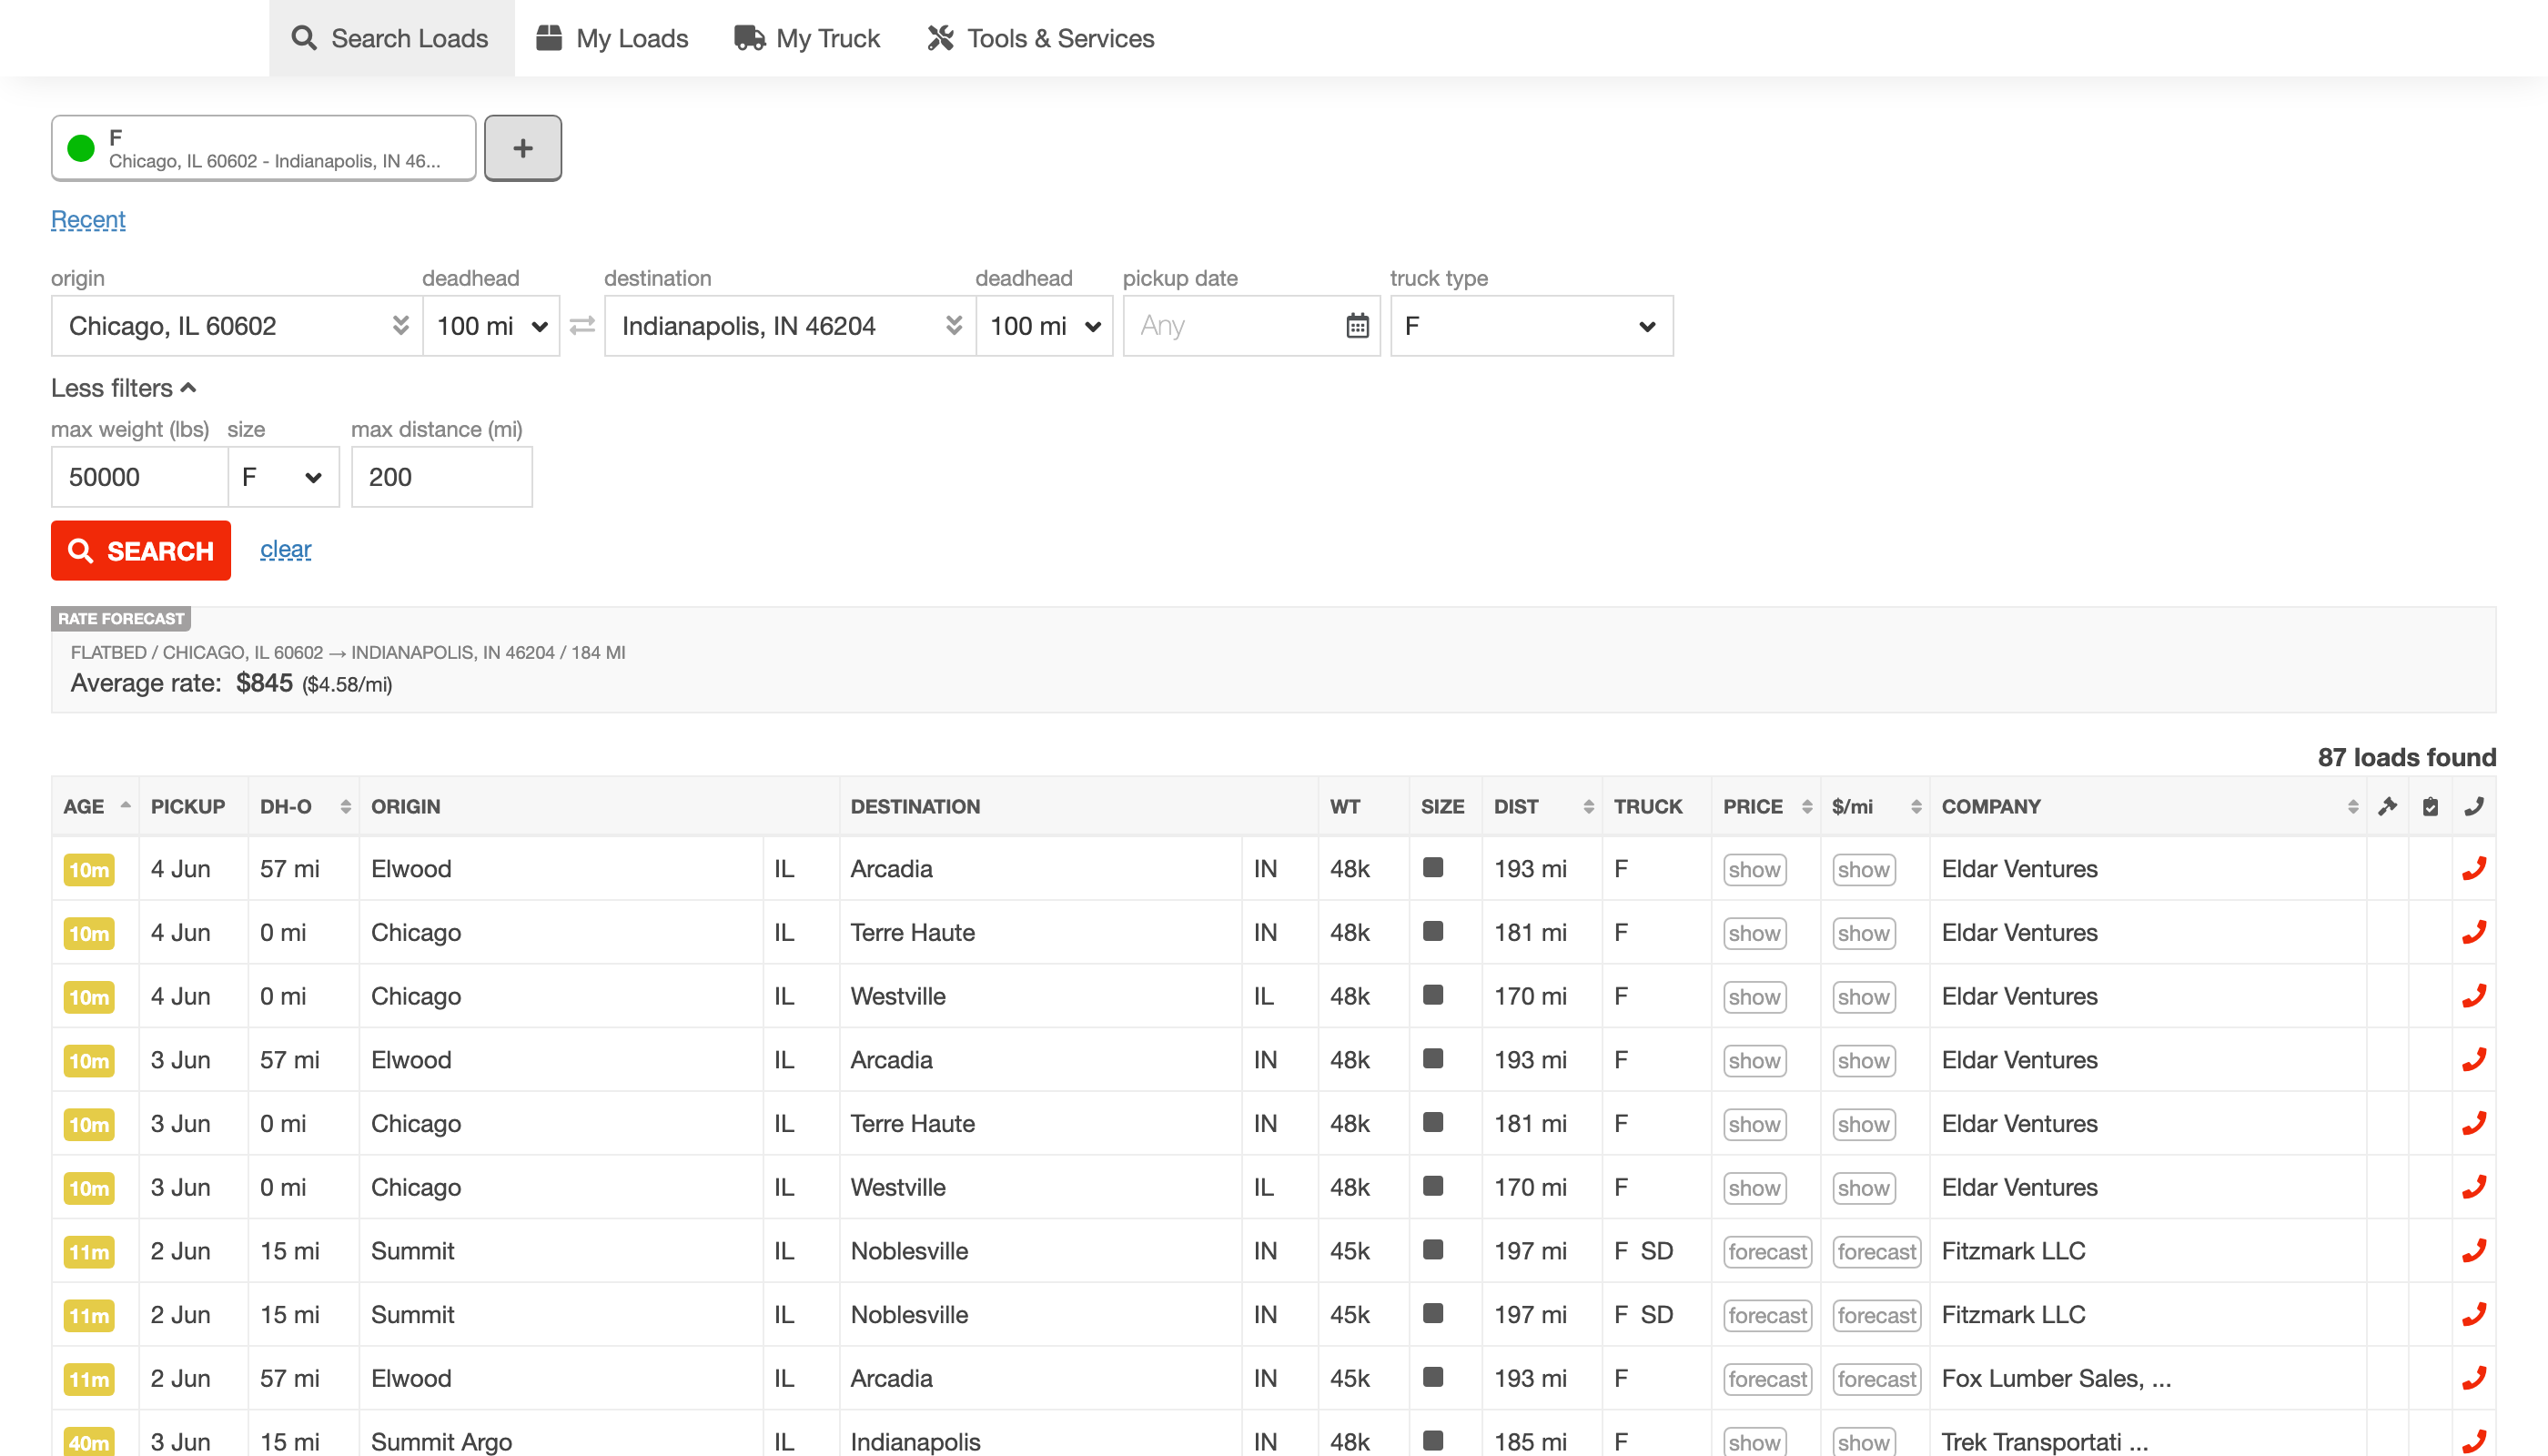
Task: Open the Recent searches link
Action: (88, 220)
